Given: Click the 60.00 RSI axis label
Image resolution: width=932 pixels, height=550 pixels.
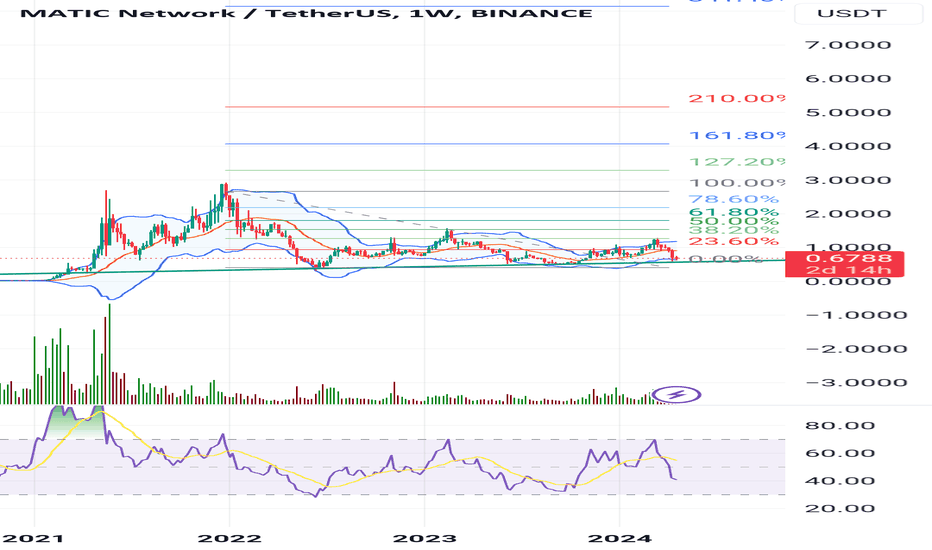Looking at the screenshot, I should (840, 453).
